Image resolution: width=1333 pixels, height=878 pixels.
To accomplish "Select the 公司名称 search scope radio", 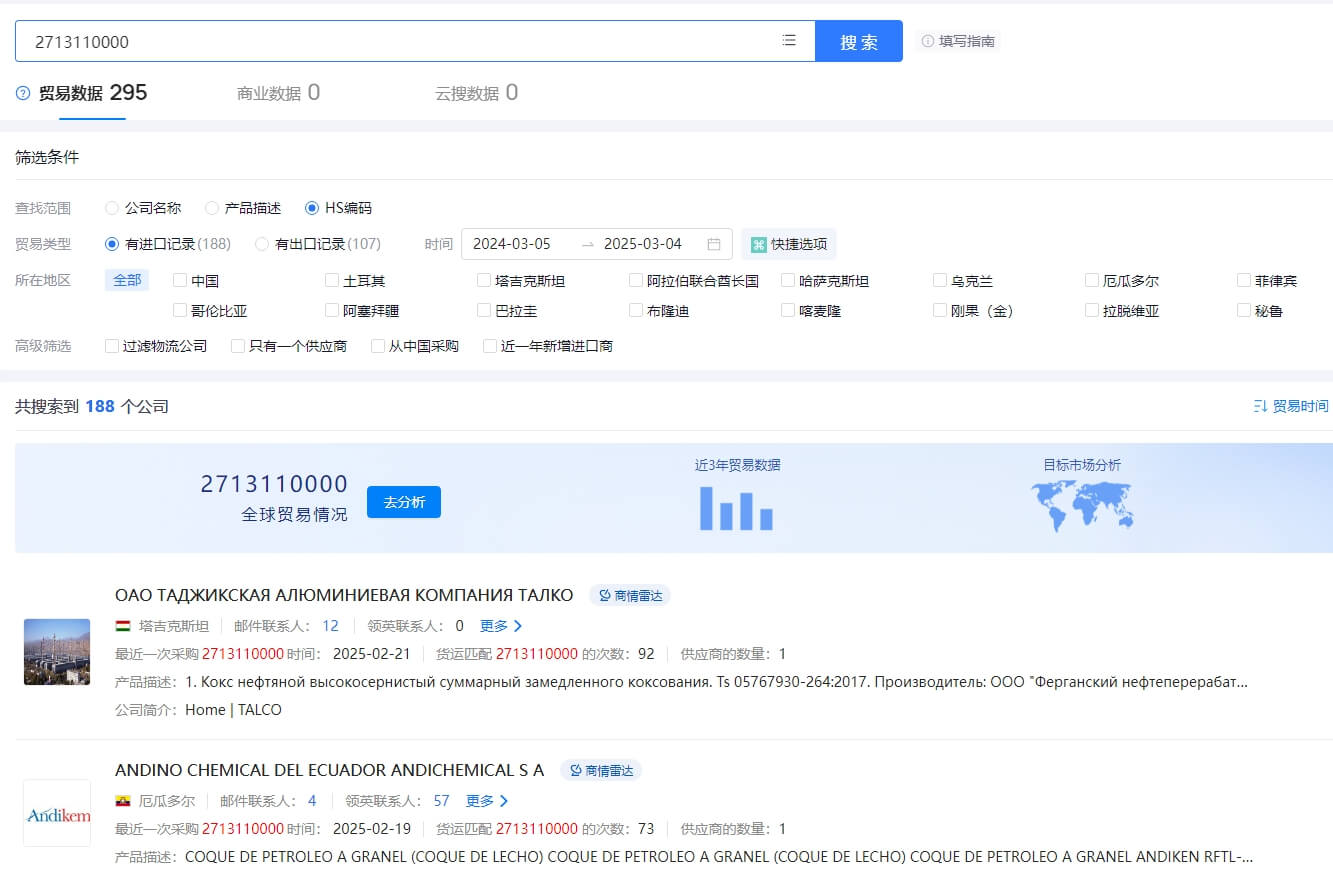I will (112, 208).
